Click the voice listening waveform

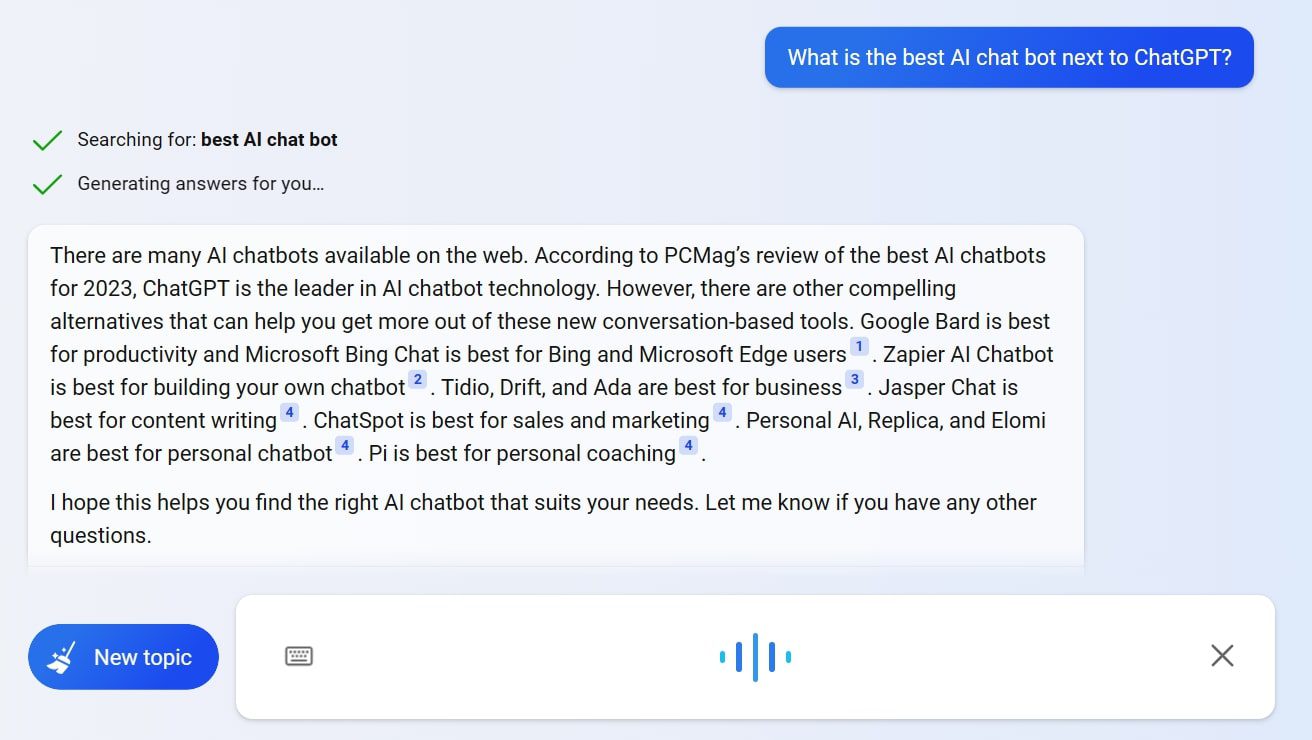tap(755, 656)
